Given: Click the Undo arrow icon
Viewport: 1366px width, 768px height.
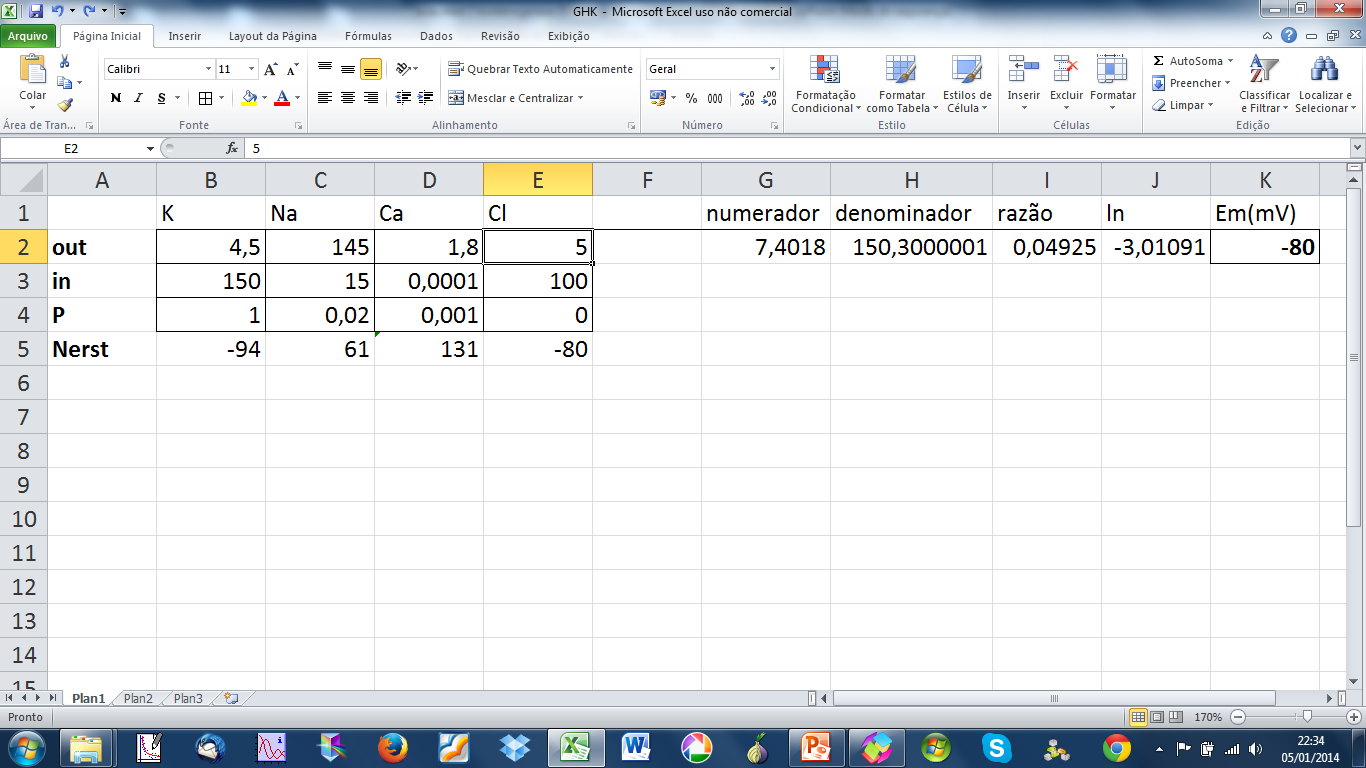Looking at the screenshot, I should click(58, 12).
